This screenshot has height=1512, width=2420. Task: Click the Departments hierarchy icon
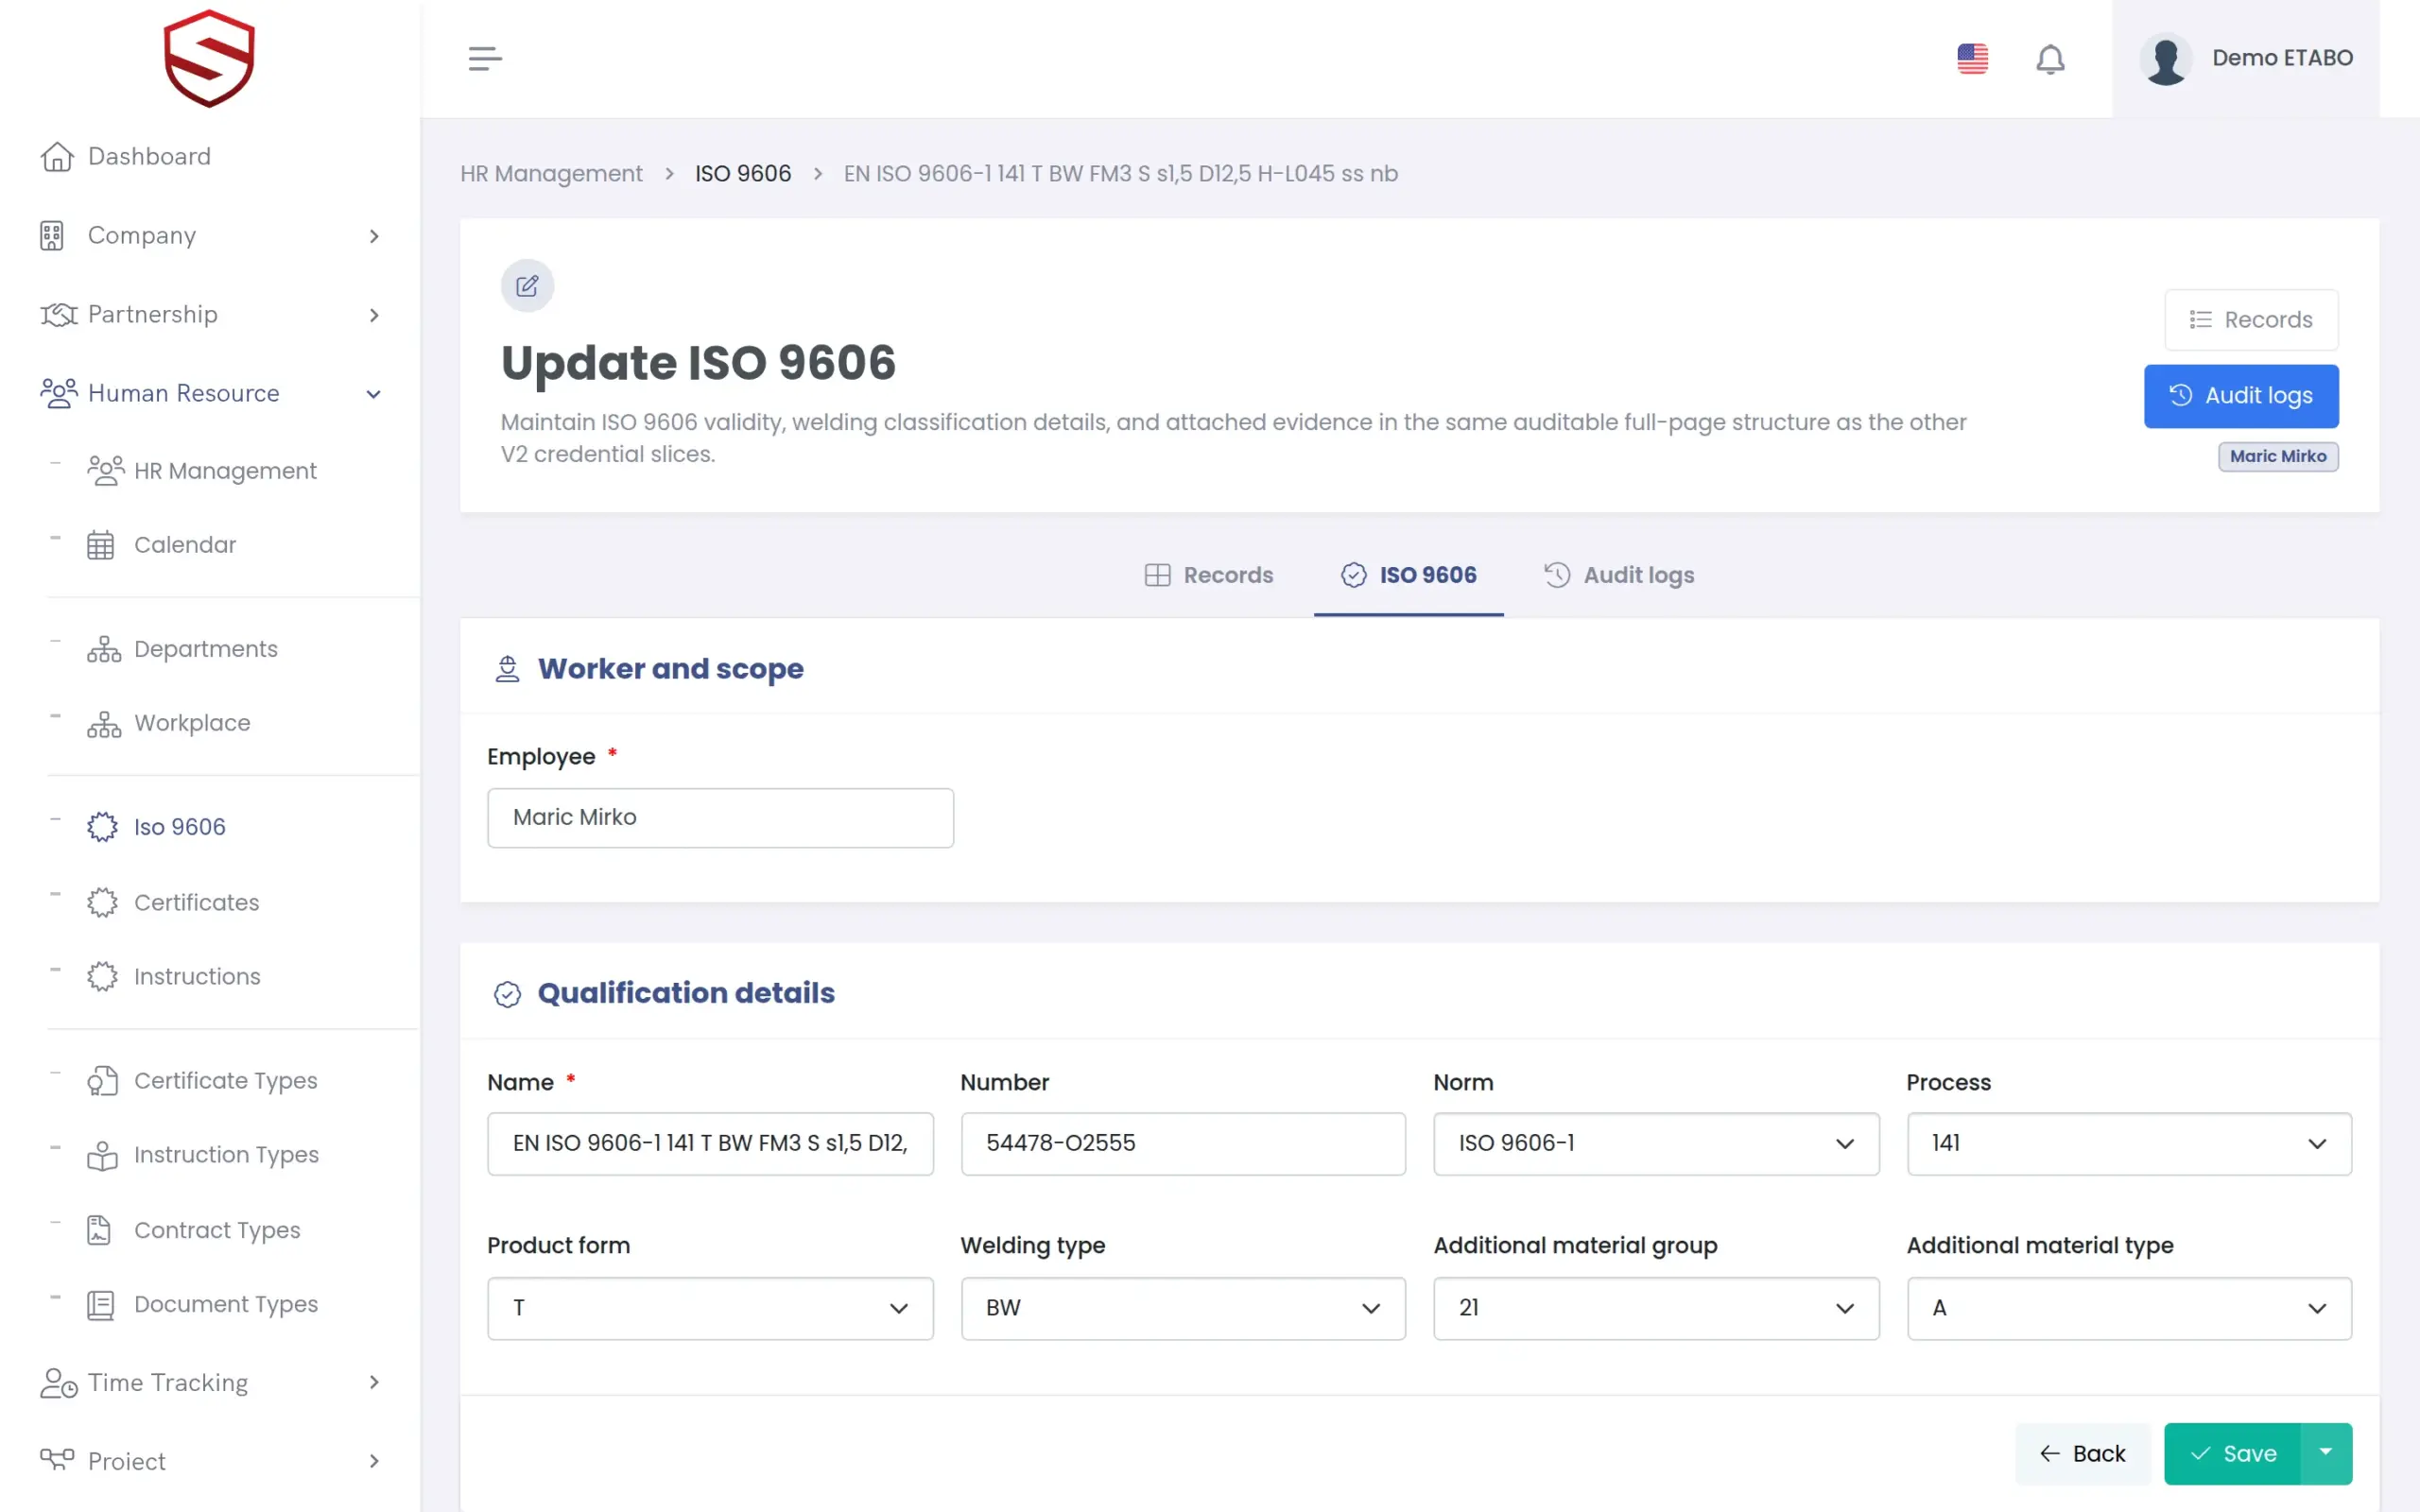(103, 649)
